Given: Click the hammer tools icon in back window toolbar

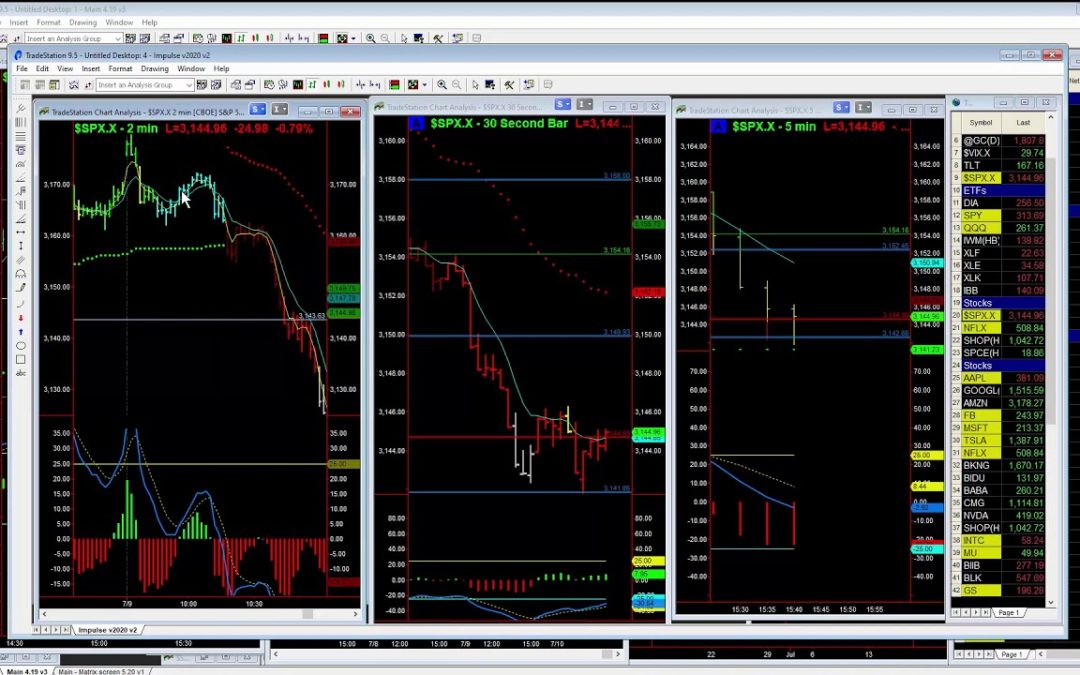Looking at the screenshot, I should pyautogui.click(x=438, y=39).
